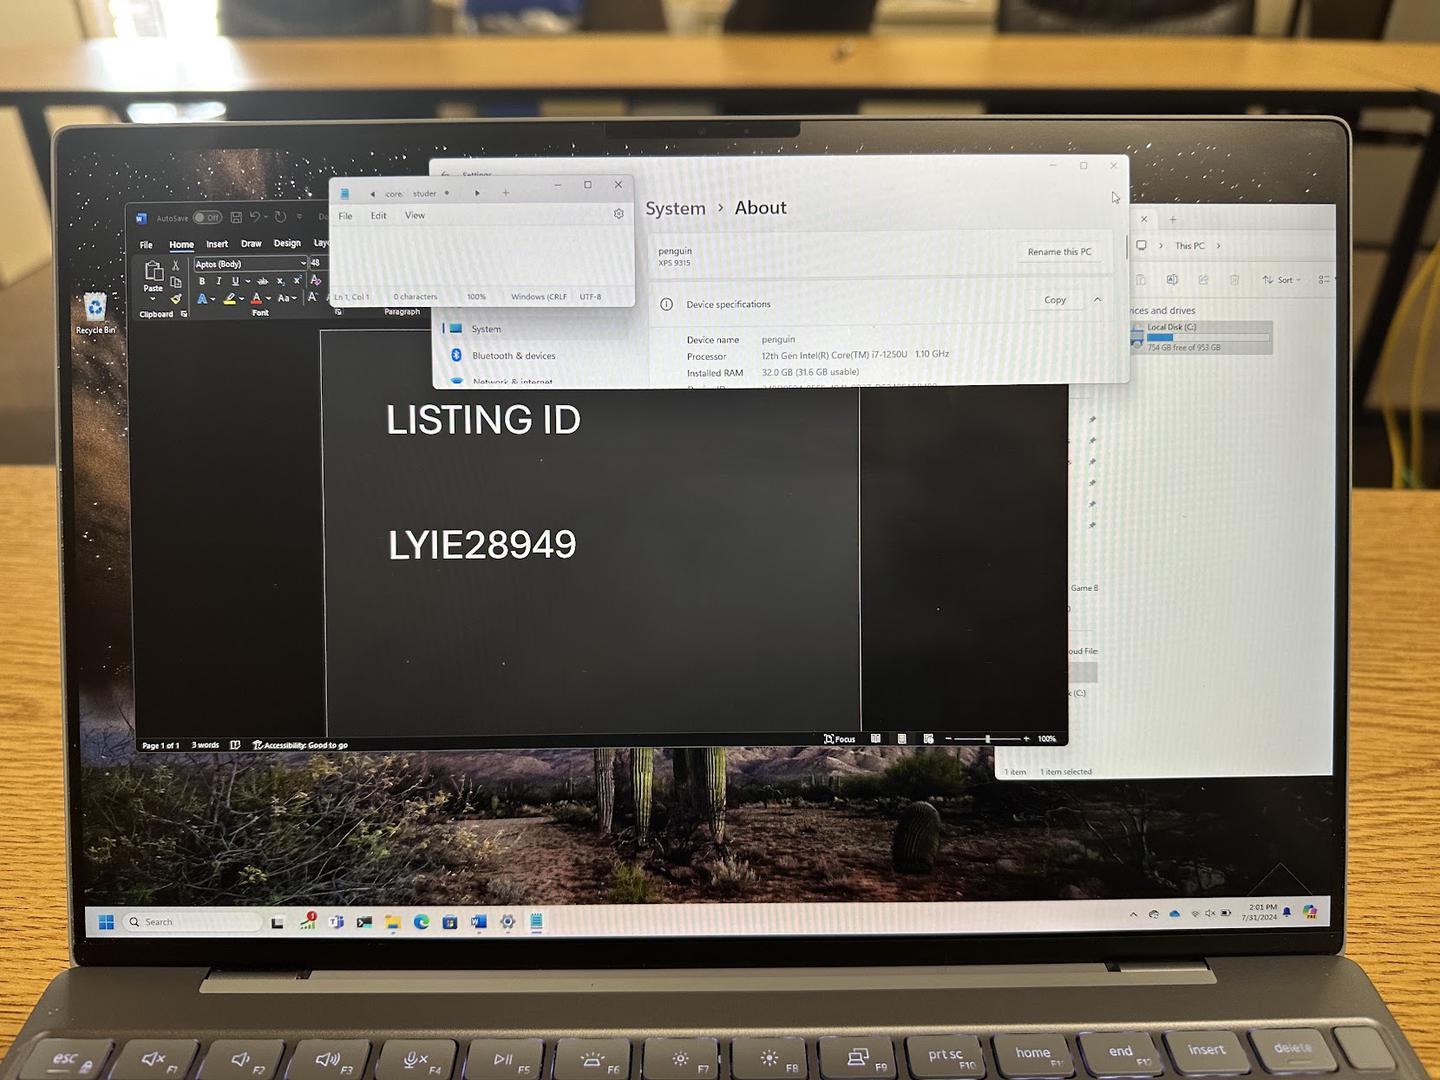Open the Clipboard pane dialog launcher
1440x1080 pixels.
tap(184, 314)
